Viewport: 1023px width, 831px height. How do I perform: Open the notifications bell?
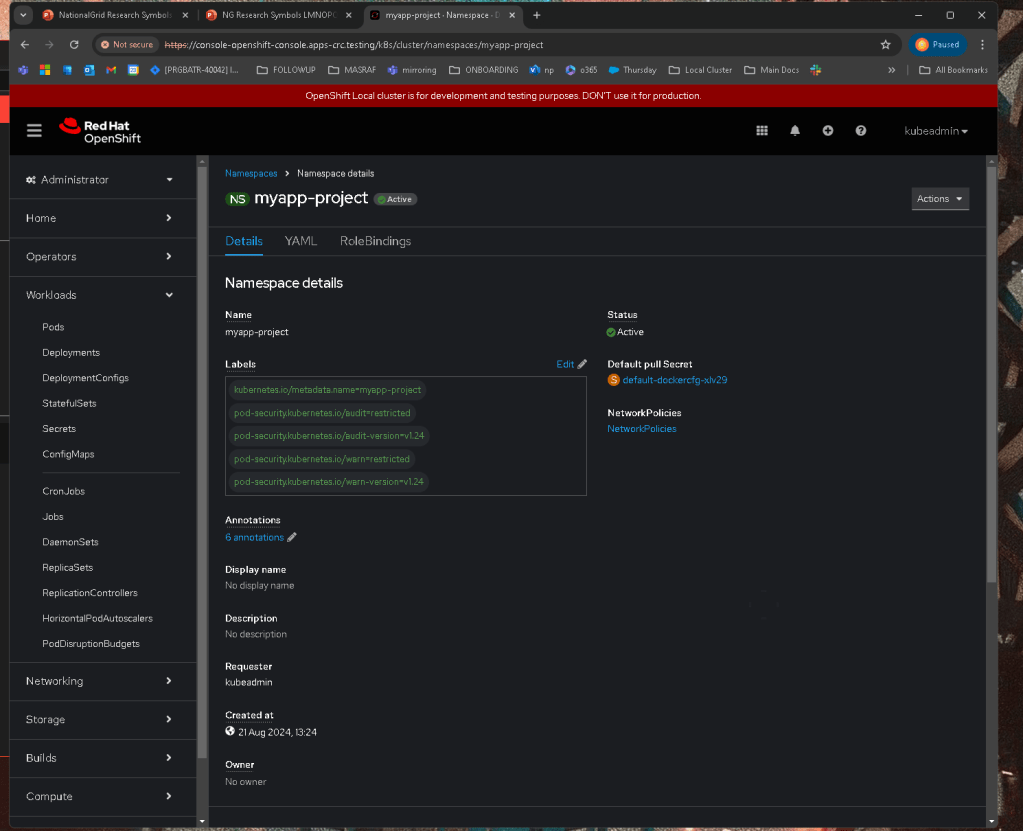[x=795, y=130]
